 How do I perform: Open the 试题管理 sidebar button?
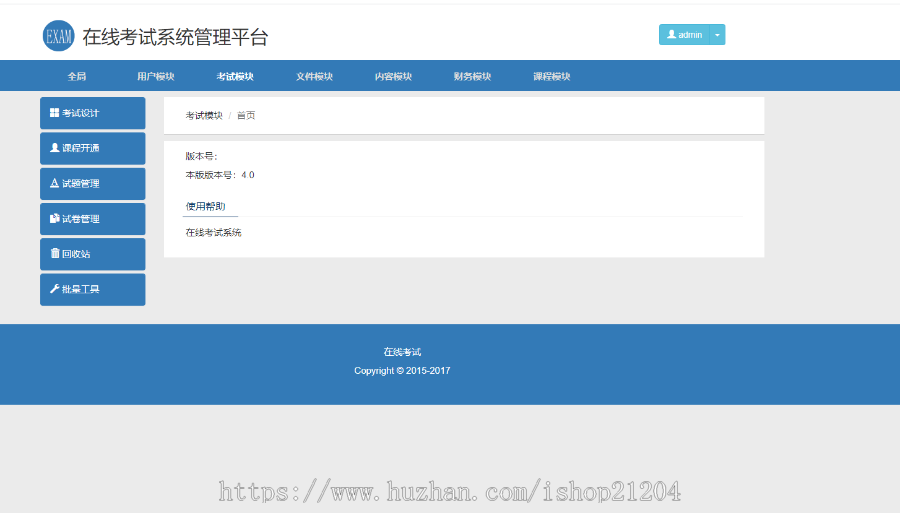92,184
